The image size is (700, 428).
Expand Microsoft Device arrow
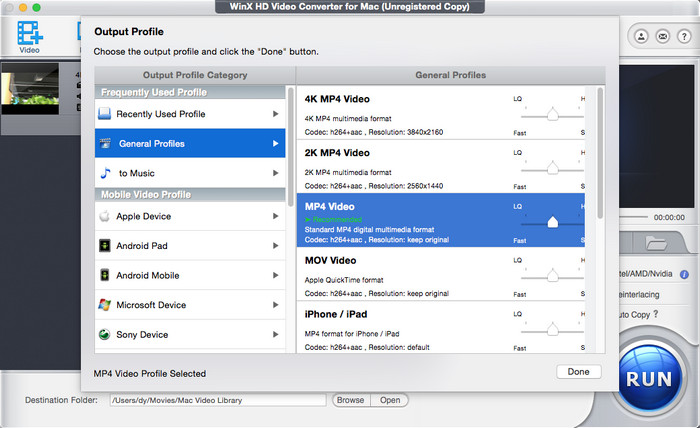tap(275, 305)
